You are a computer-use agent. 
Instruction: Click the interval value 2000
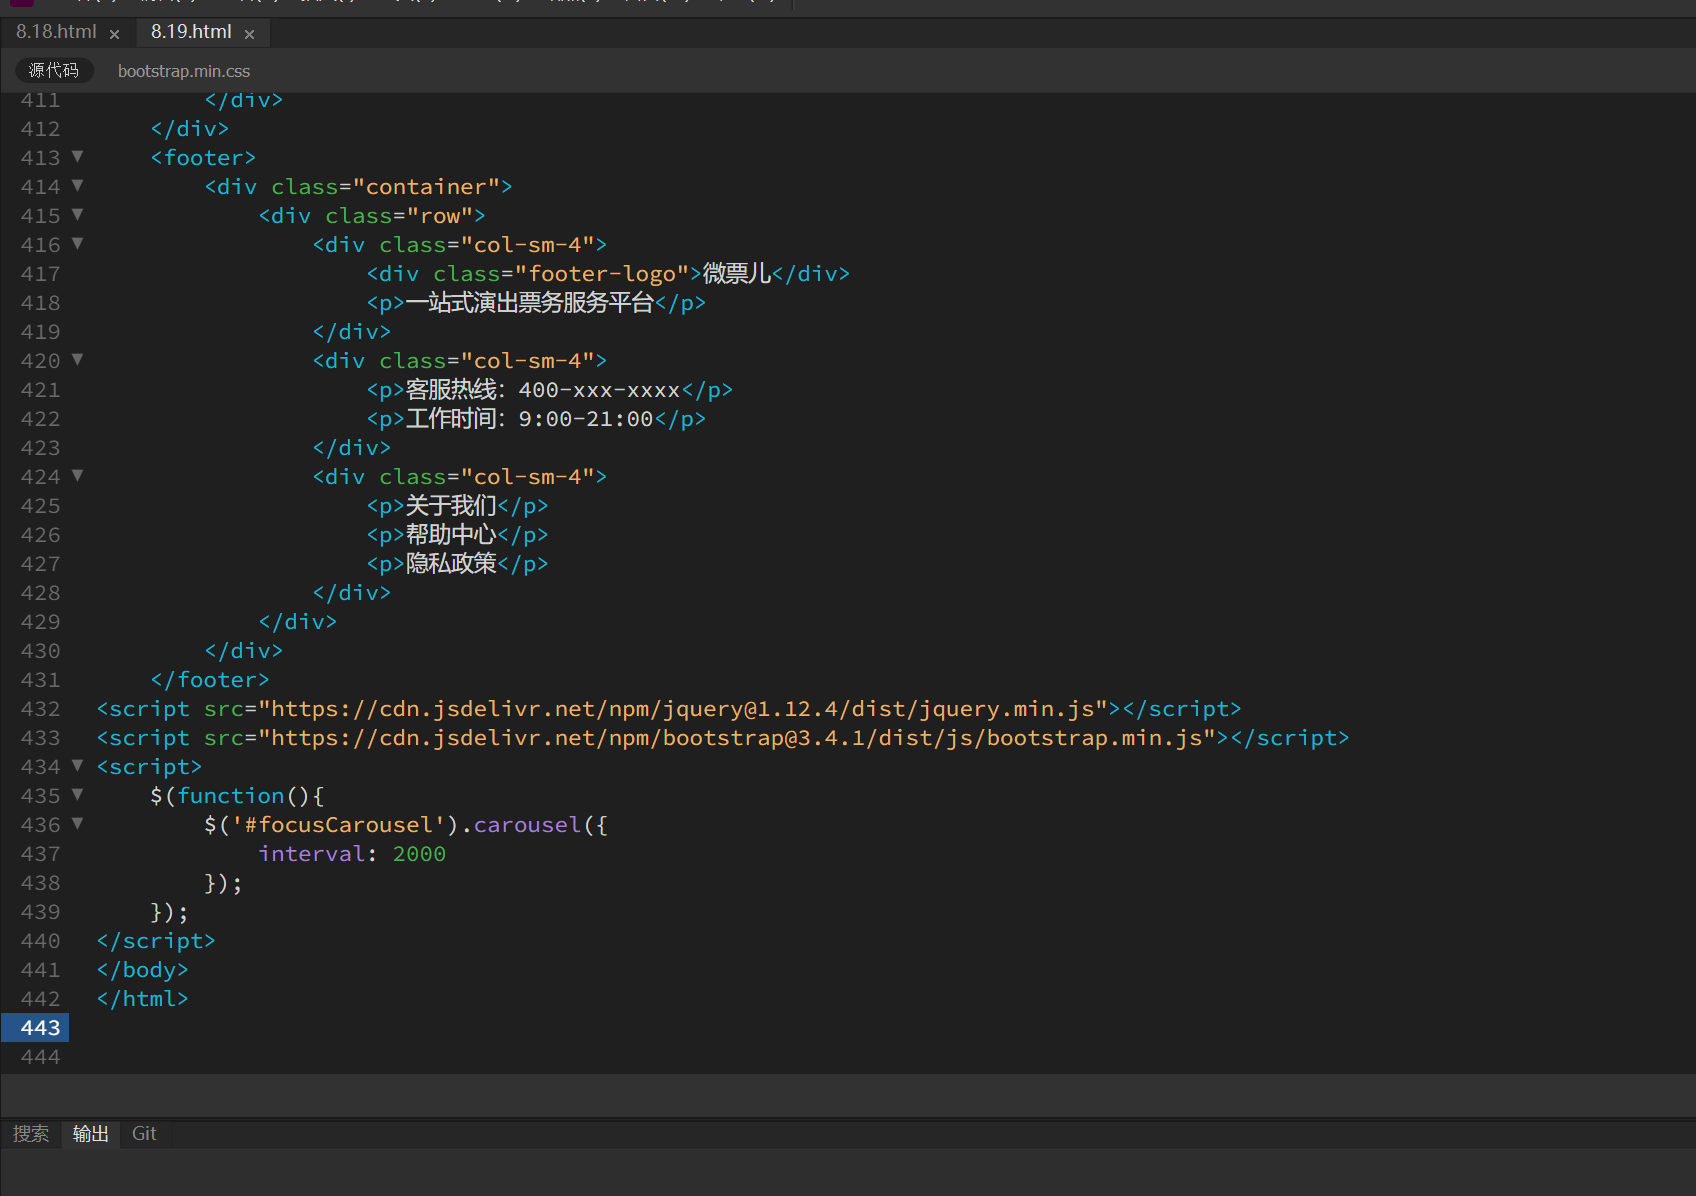(x=419, y=854)
